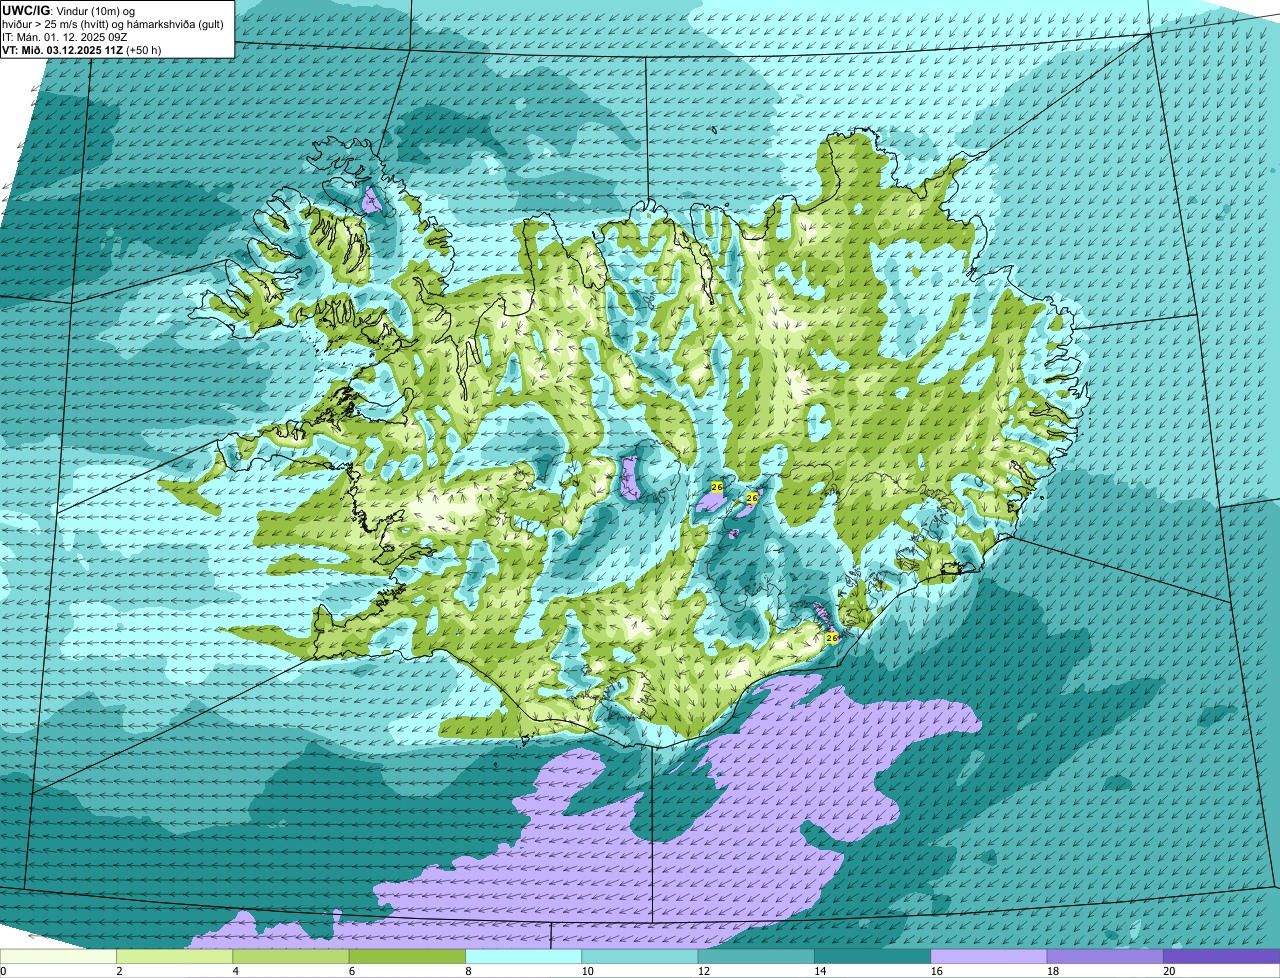Select the 4–6 m/s green legend swatch
The height and width of the screenshot is (978, 1280).
291,957
